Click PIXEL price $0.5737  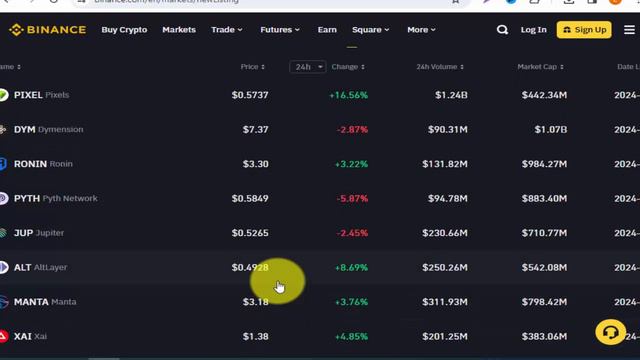pos(250,95)
